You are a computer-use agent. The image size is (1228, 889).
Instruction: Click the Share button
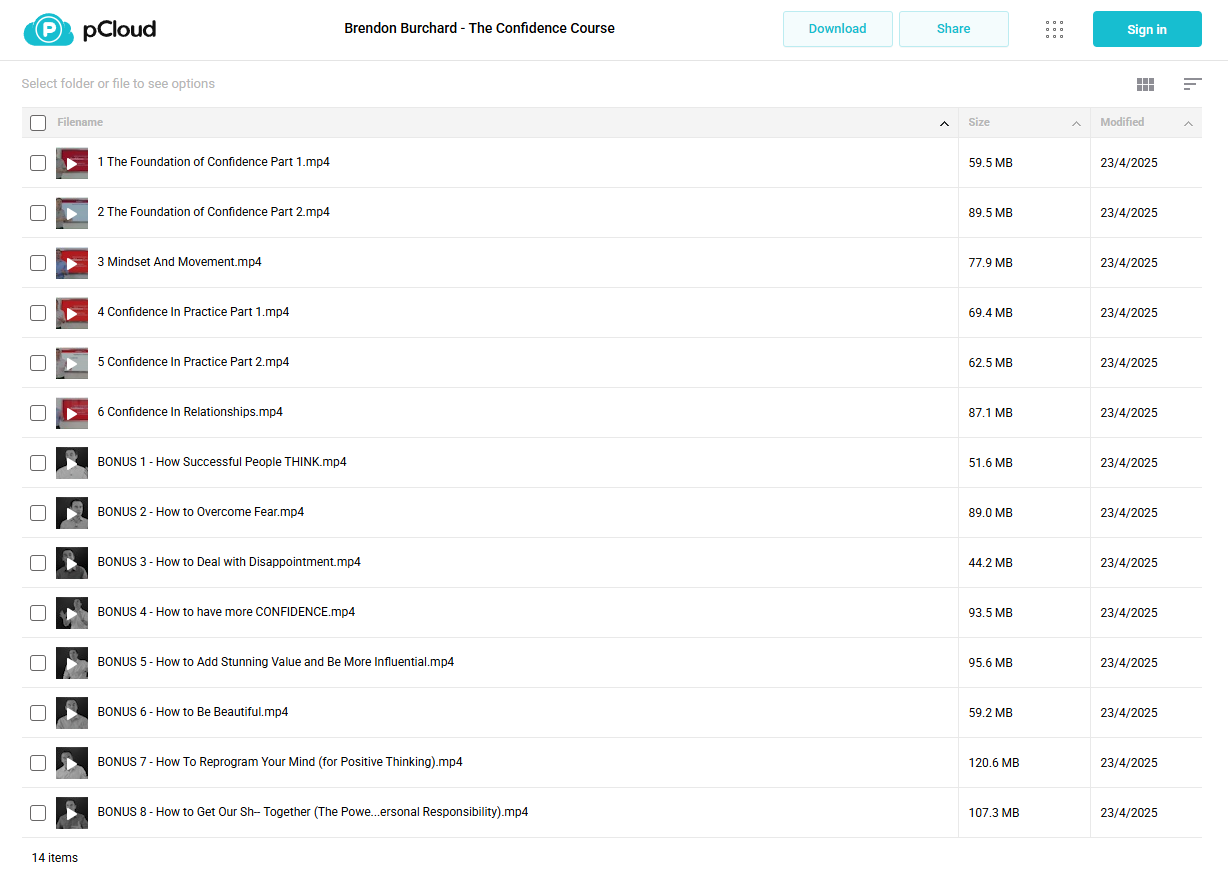[953, 29]
